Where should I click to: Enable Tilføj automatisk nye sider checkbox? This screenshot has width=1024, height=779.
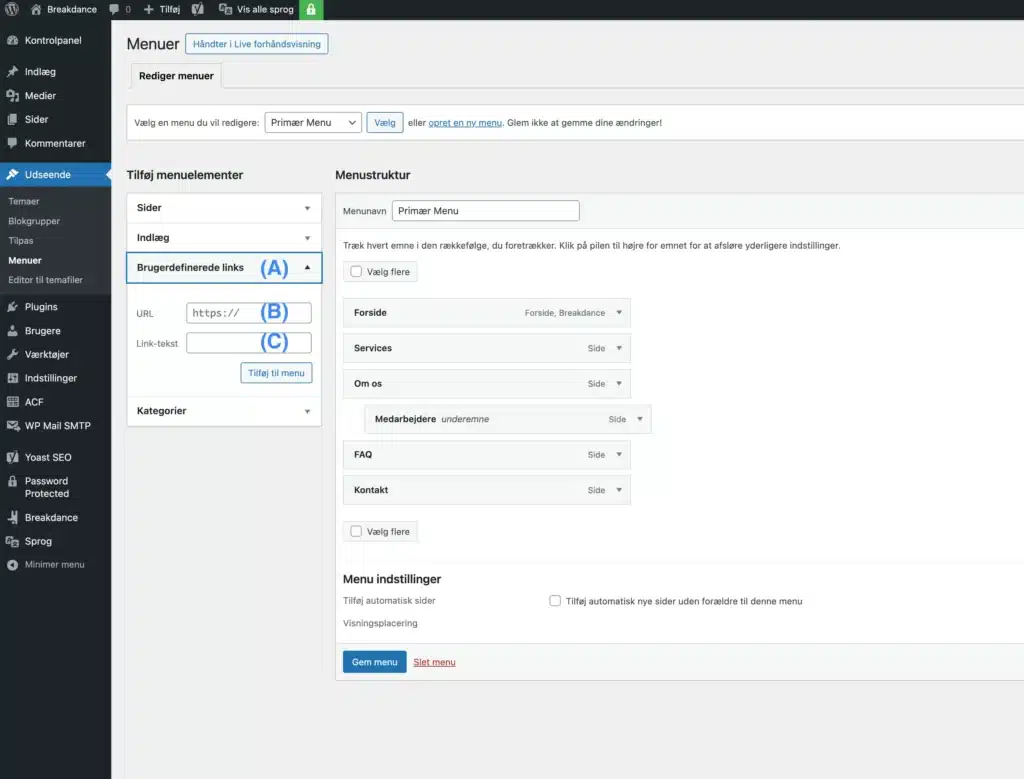555,601
